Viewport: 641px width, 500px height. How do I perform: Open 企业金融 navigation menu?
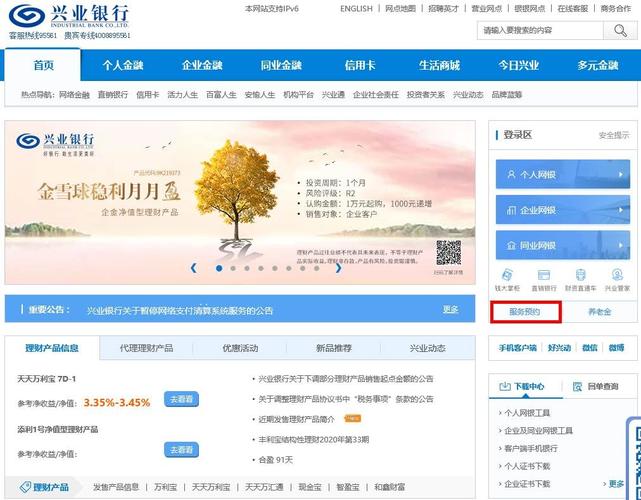click(x=202, y=65)
